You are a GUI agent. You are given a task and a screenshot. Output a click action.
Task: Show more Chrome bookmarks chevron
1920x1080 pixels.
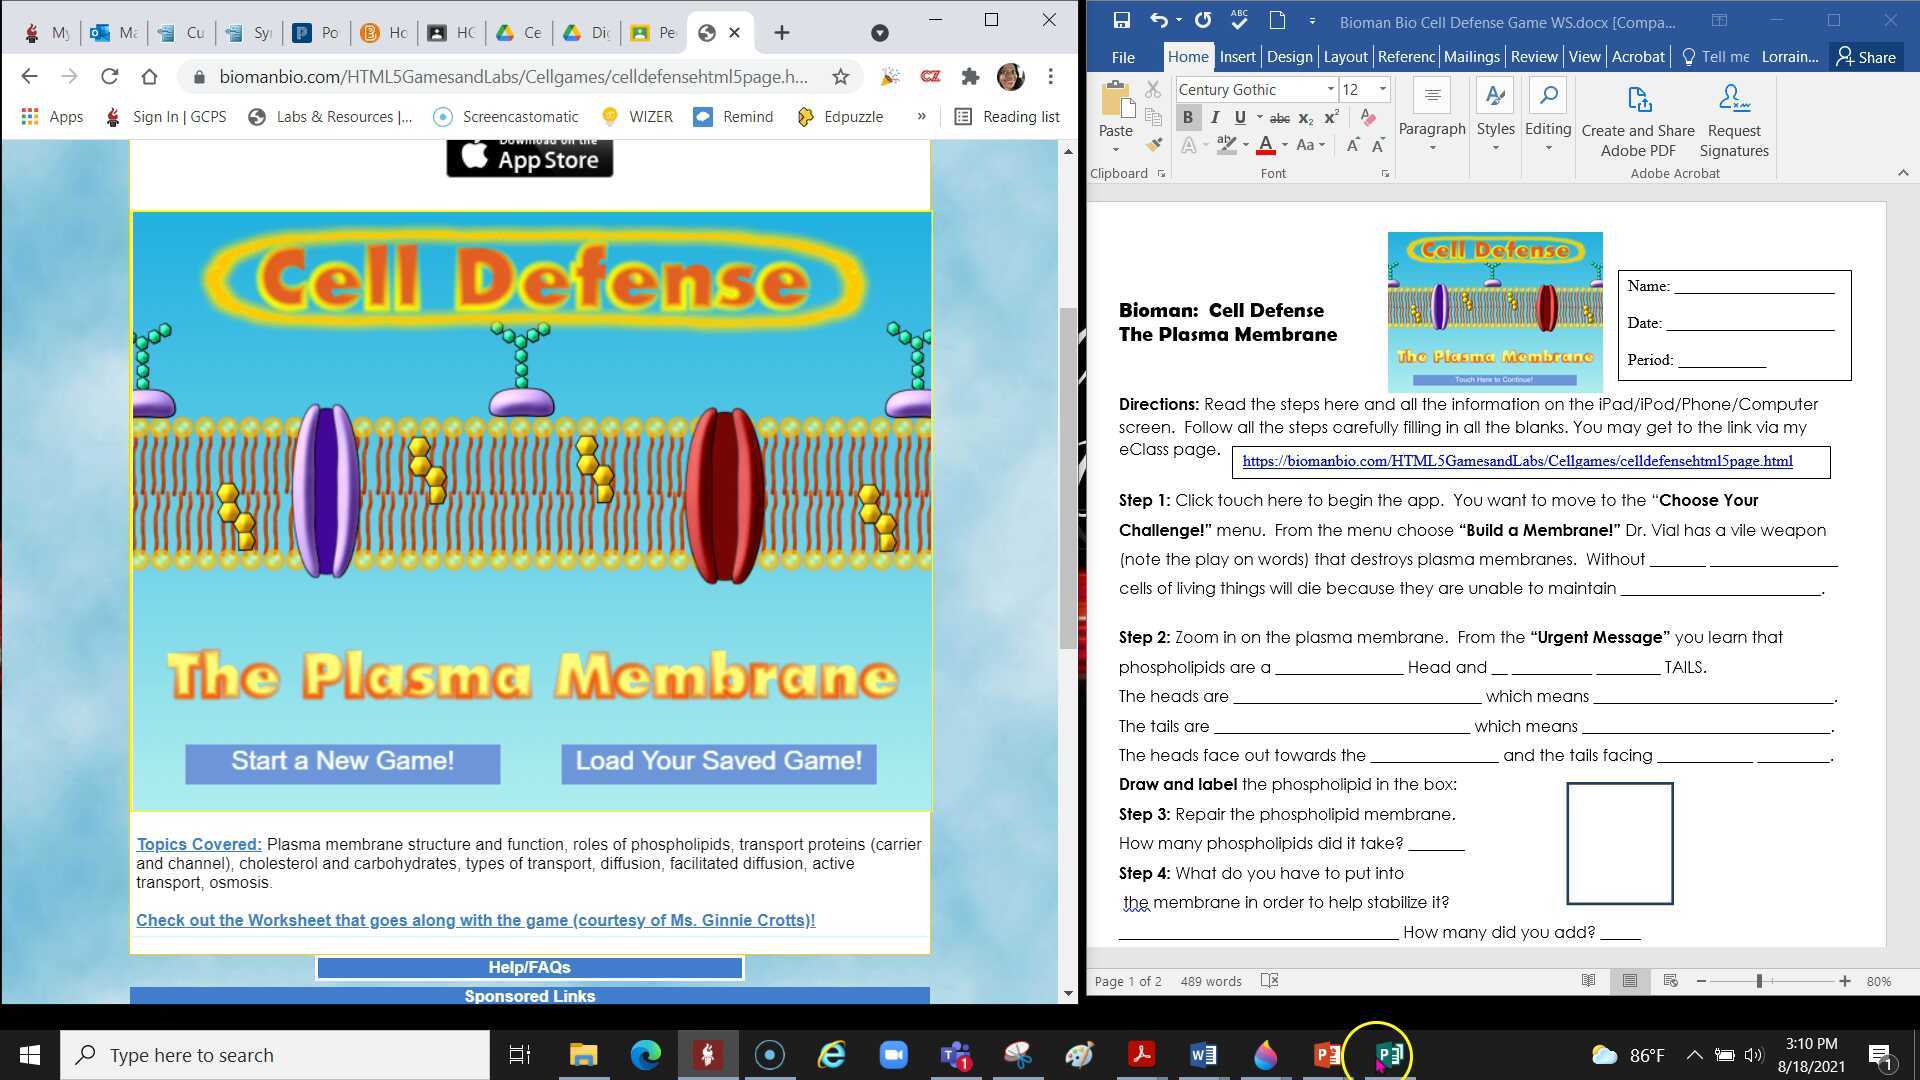(921, 116)
